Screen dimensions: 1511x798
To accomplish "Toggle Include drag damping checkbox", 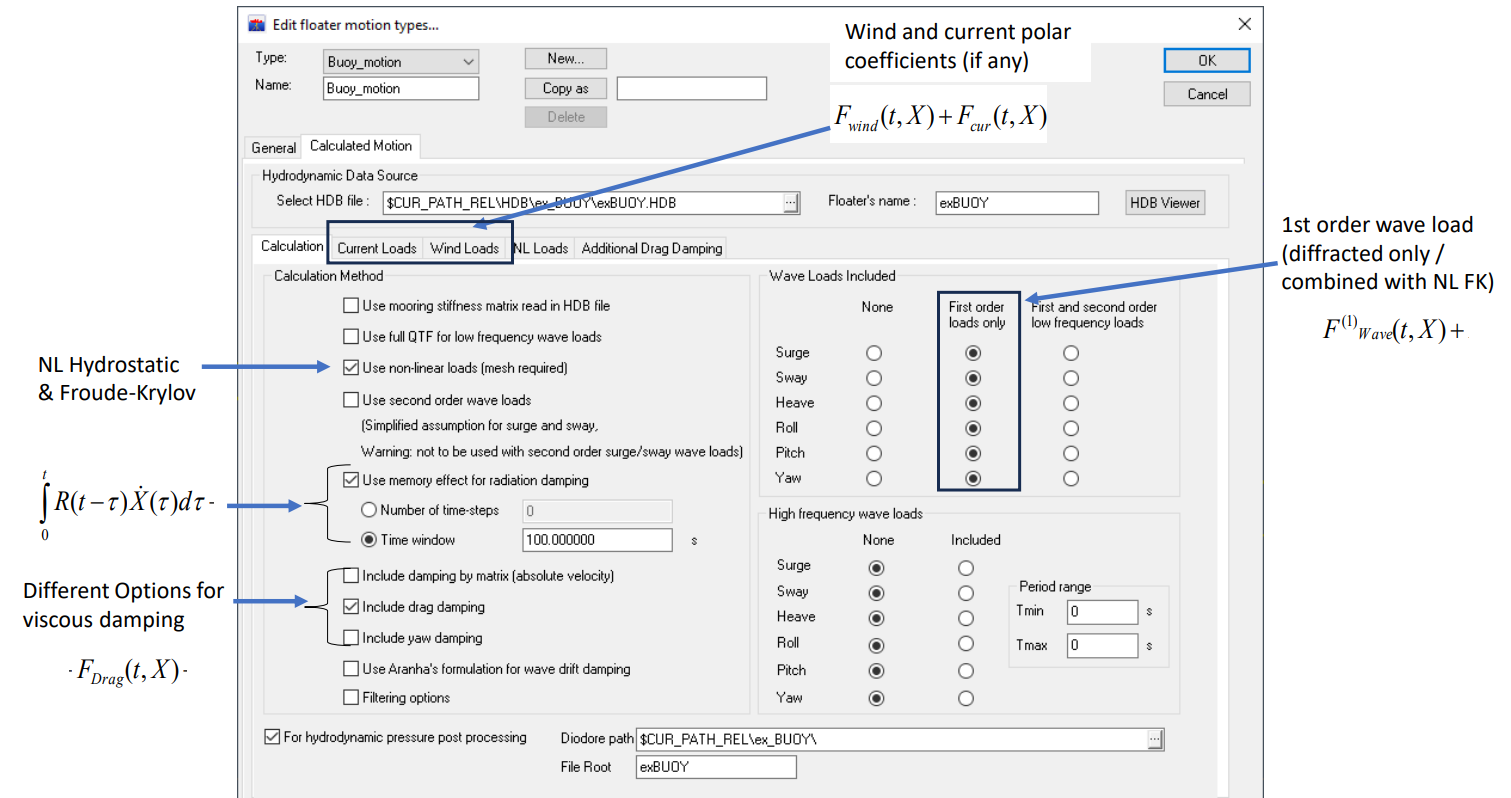I will [350, 606].
